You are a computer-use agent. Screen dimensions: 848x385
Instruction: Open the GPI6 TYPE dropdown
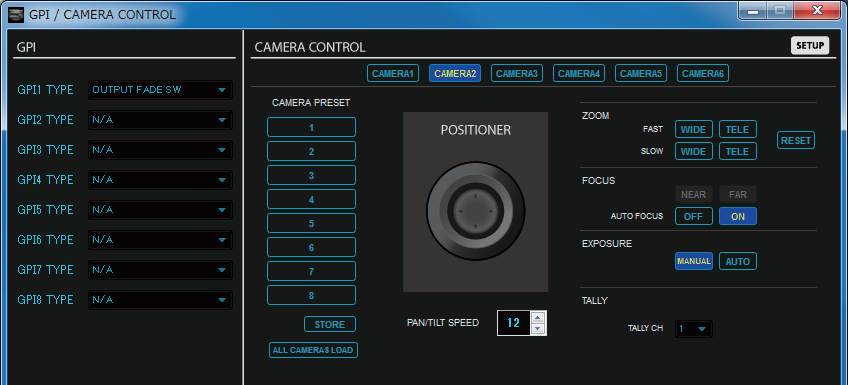coord(160,240)
